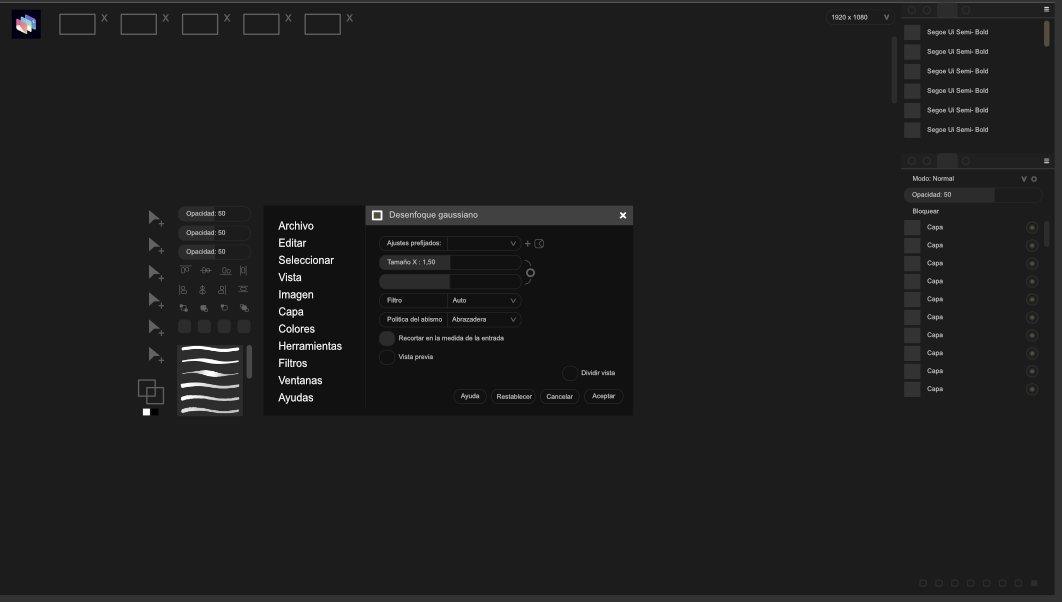The height and width of the screenshot is (602, 1062).
Task: Click the font list vertical scrollbar
Action: [x=1046, y=34]
